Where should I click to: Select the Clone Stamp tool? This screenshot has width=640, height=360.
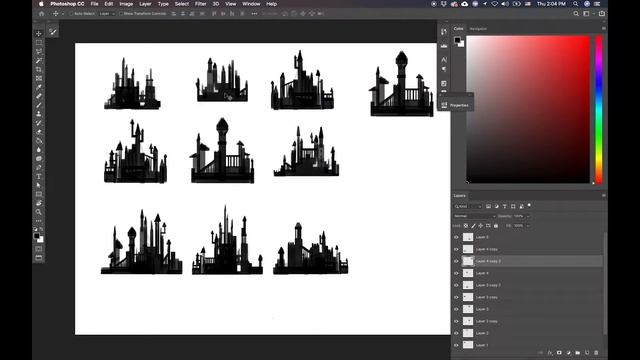click(39, 114)
